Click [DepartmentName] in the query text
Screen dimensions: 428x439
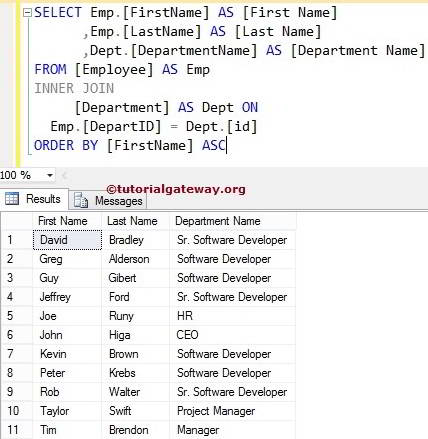point(194,51)
